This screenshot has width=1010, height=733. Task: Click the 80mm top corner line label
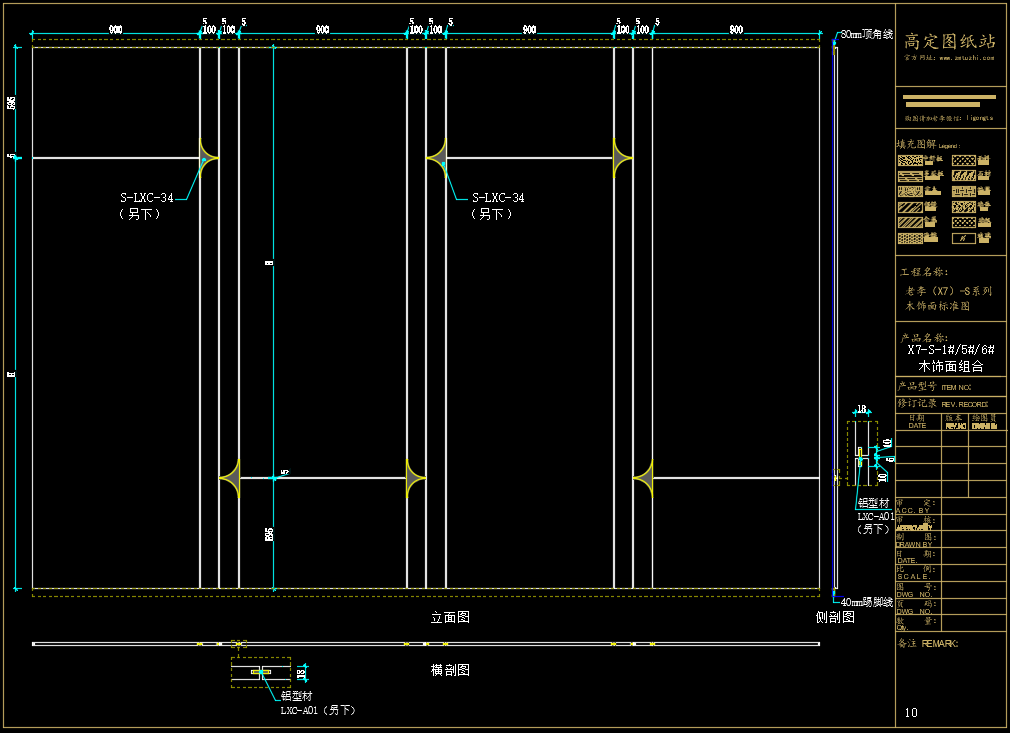[866, 34]
